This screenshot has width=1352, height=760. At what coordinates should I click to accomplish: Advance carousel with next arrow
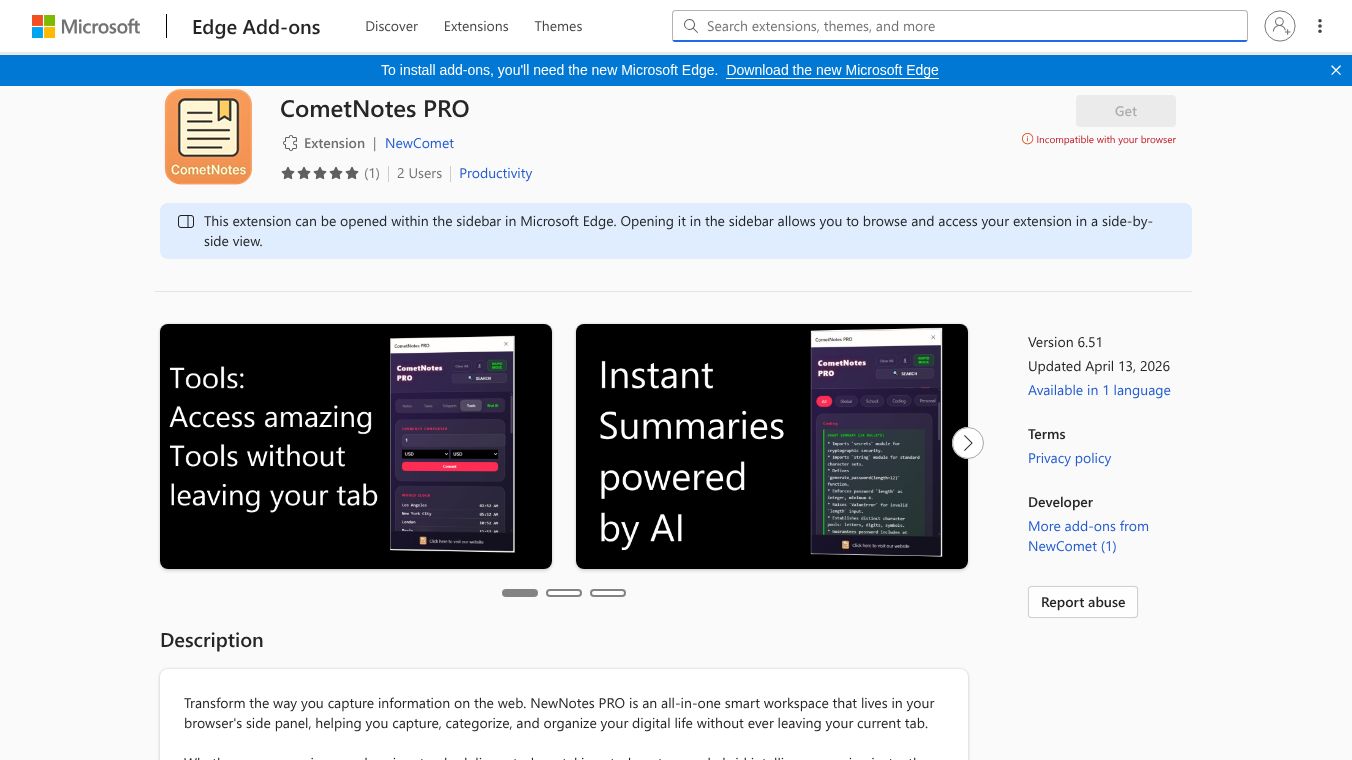click(968, 443)
